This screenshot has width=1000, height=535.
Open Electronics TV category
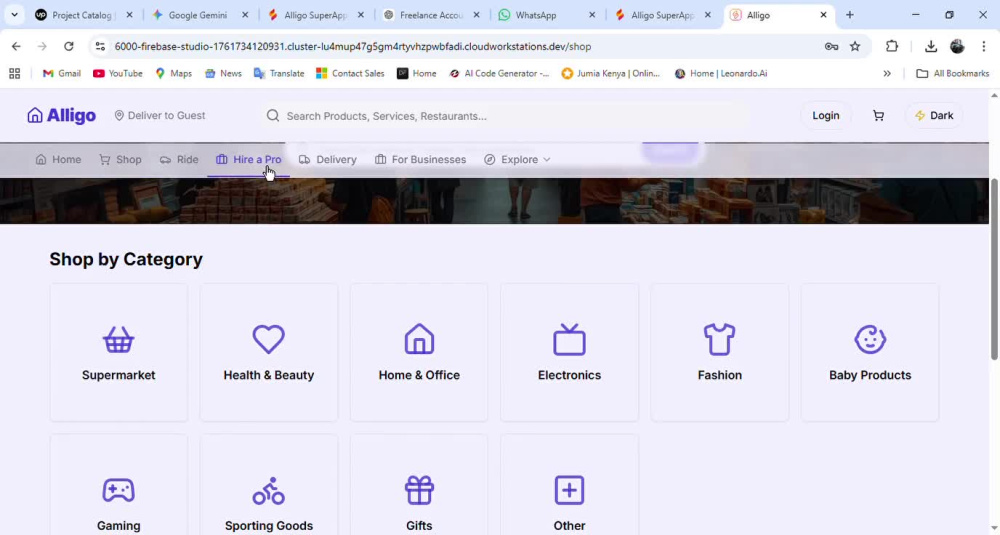pyautogui.click(x=570, y=353)
